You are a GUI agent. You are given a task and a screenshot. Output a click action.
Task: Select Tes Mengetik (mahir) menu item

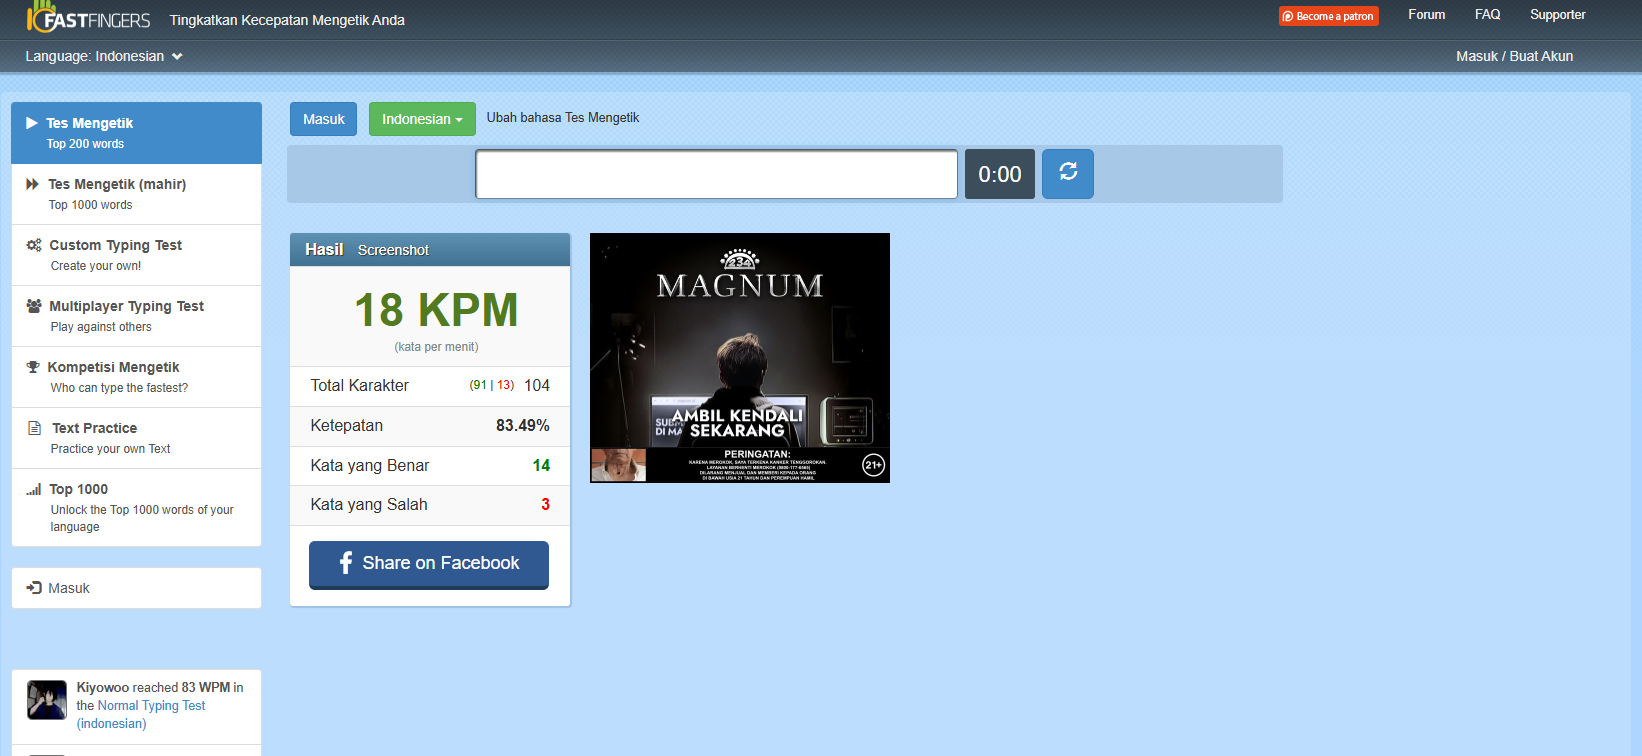[x=136, y=194]
